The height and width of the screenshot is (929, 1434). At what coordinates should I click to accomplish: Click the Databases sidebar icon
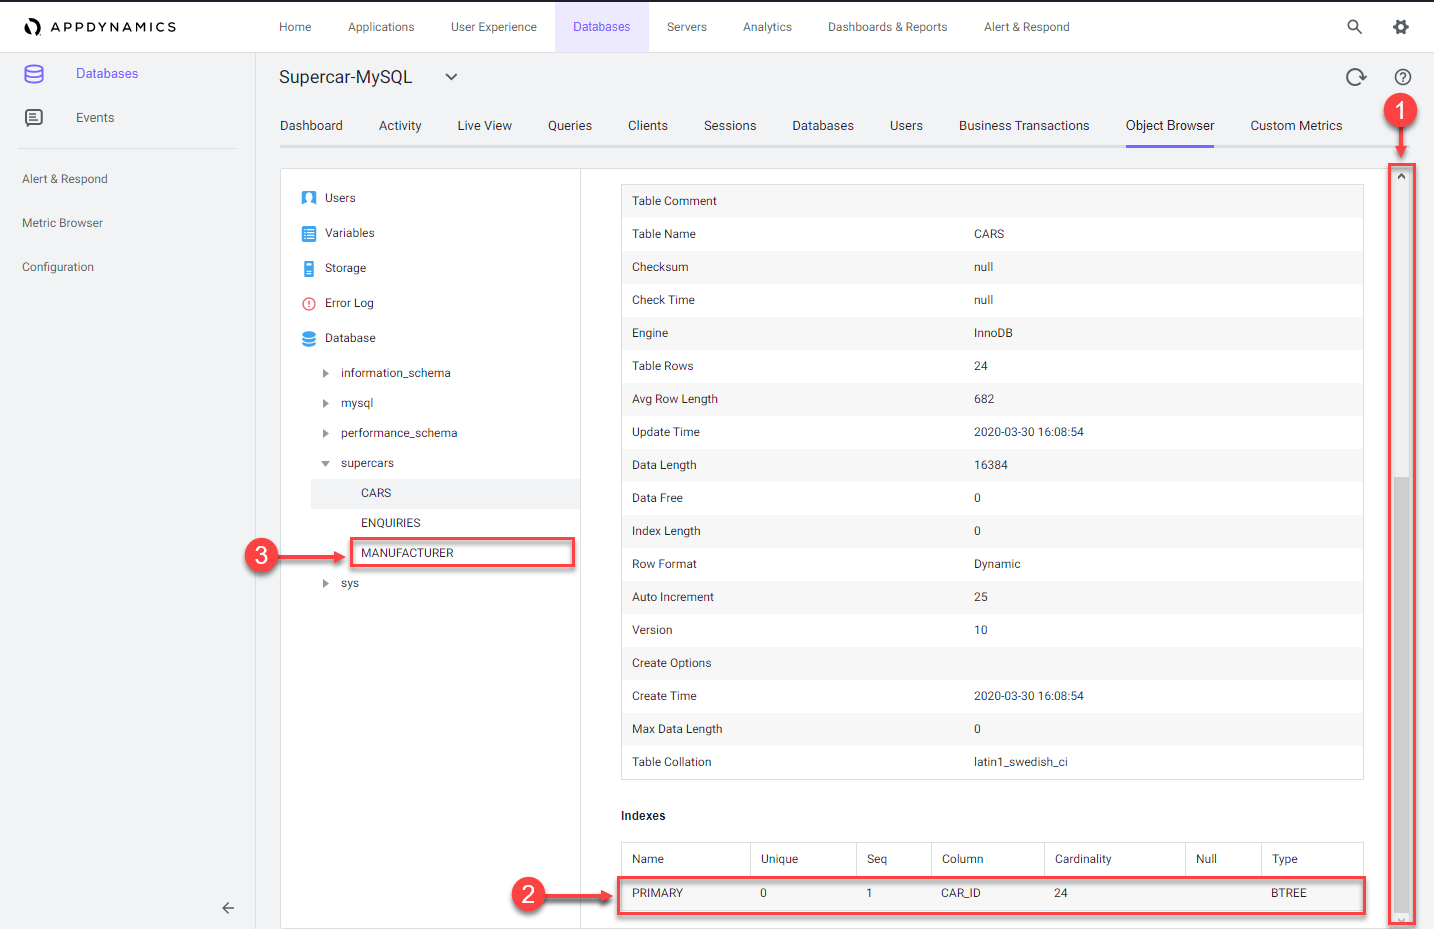click(34, 74)
